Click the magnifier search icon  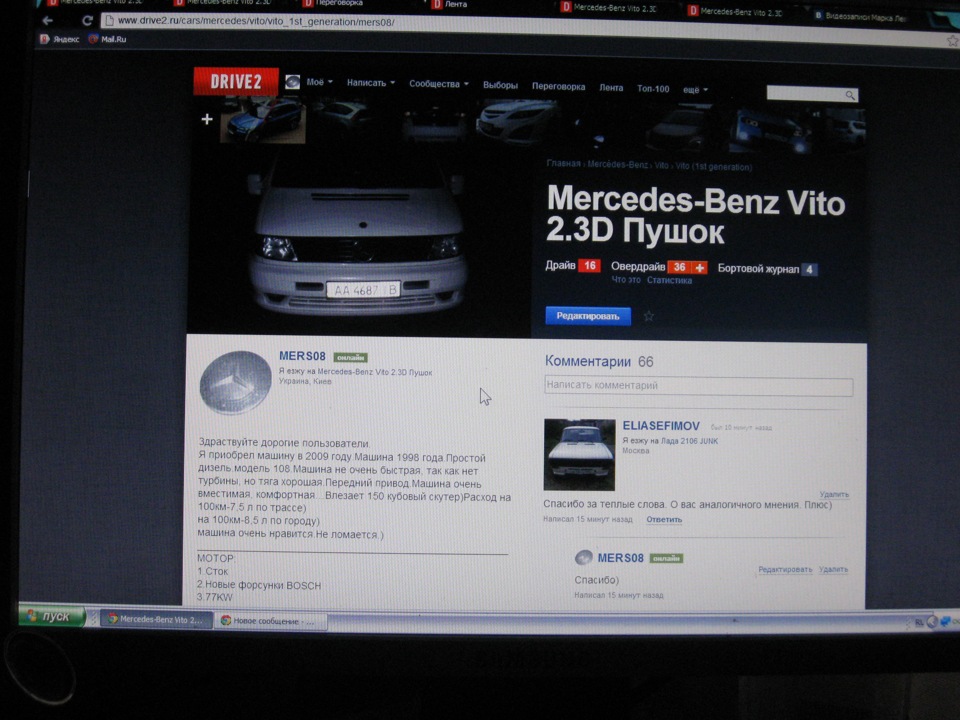tap(850, 95)
